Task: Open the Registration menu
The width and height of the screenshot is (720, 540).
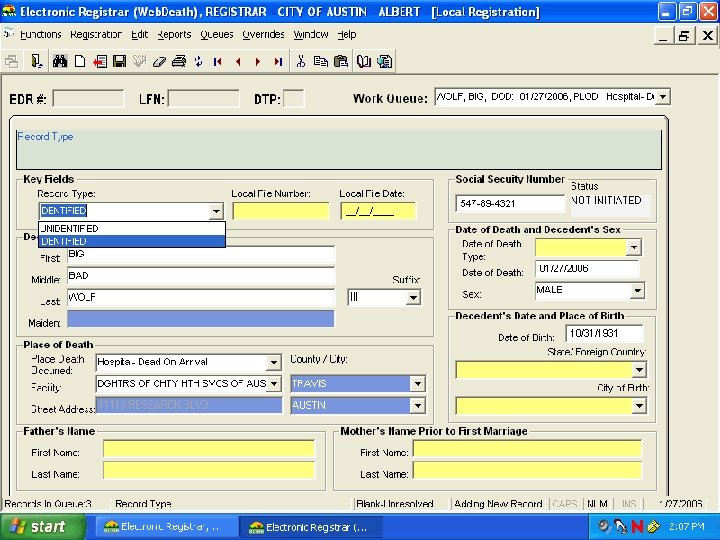Action: click(x=96, y=34)
